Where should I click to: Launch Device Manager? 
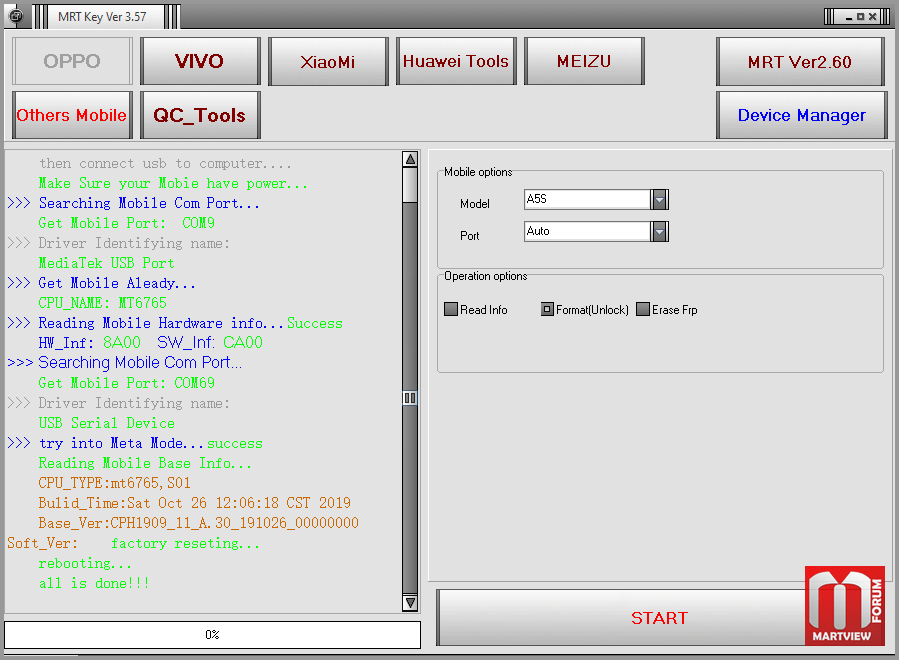[x=802, y=115]
